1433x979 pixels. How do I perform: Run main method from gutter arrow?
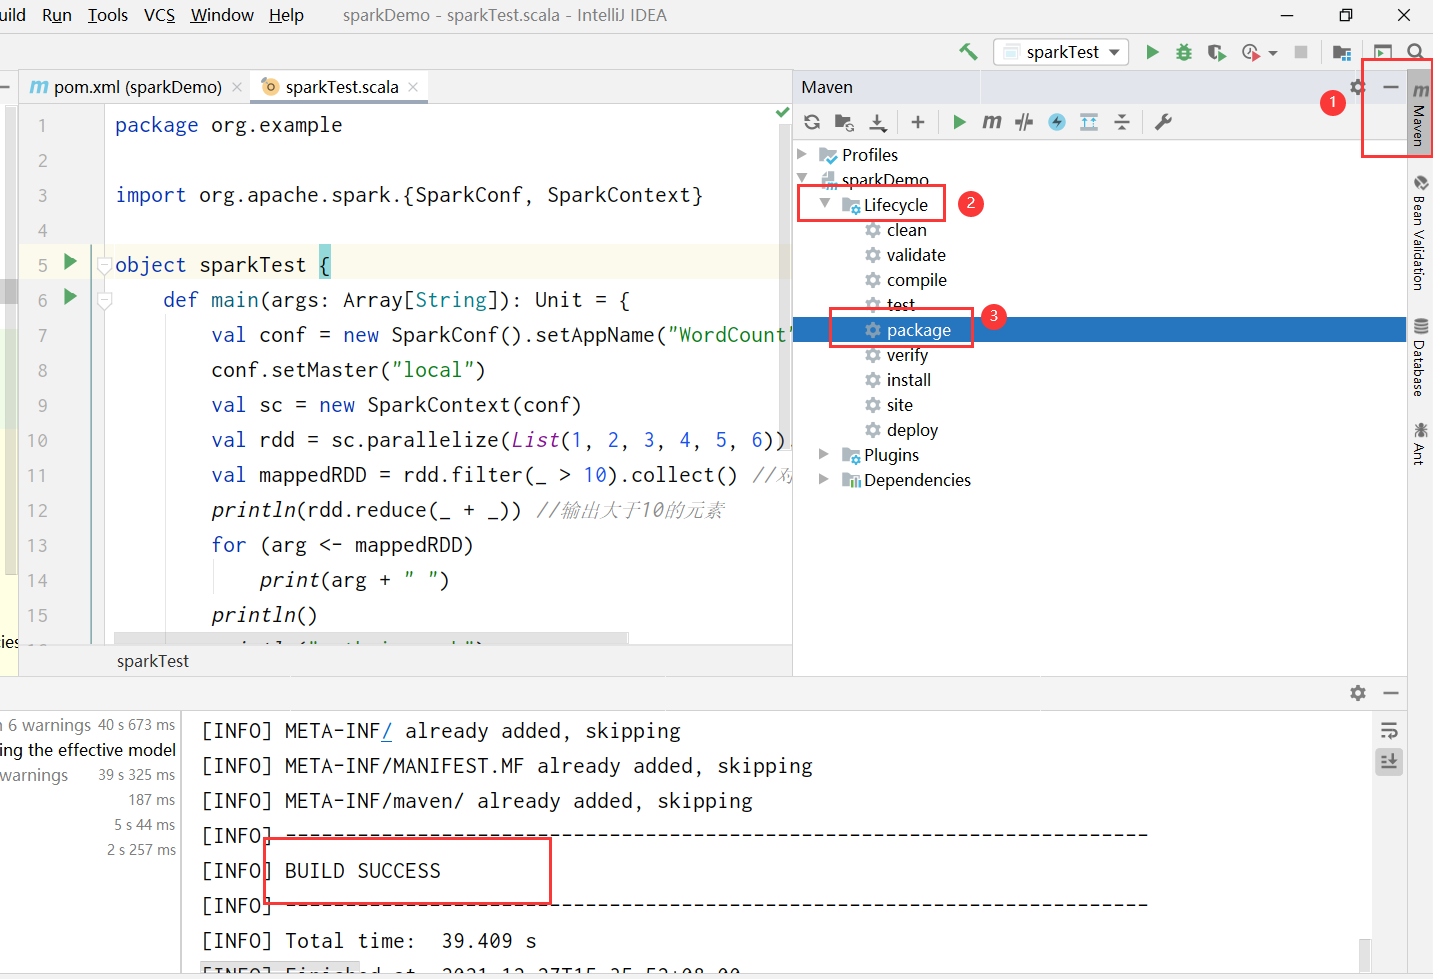(x=70, y=297)
